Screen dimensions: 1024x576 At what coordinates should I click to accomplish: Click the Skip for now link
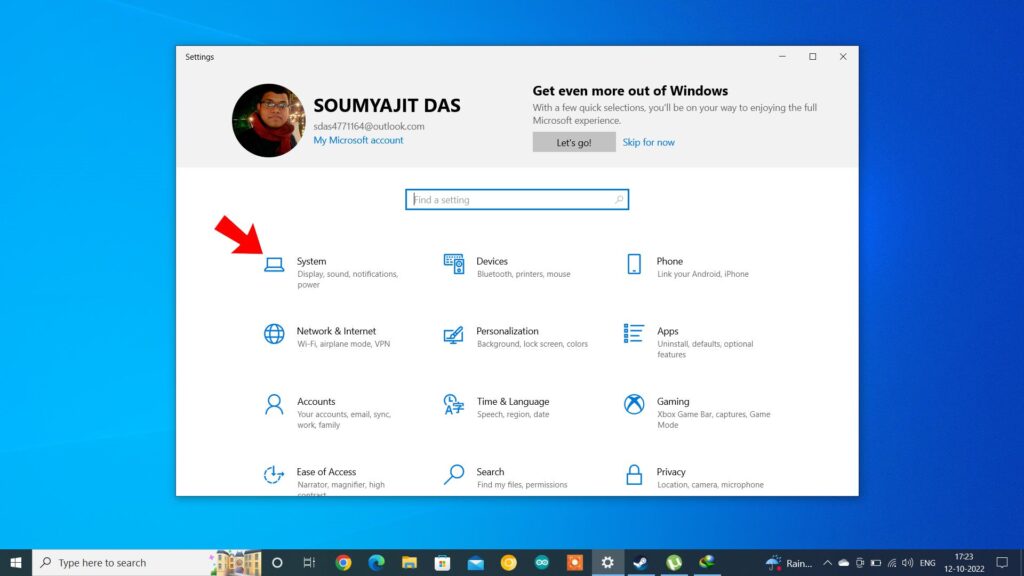click(x=648, y=142)
